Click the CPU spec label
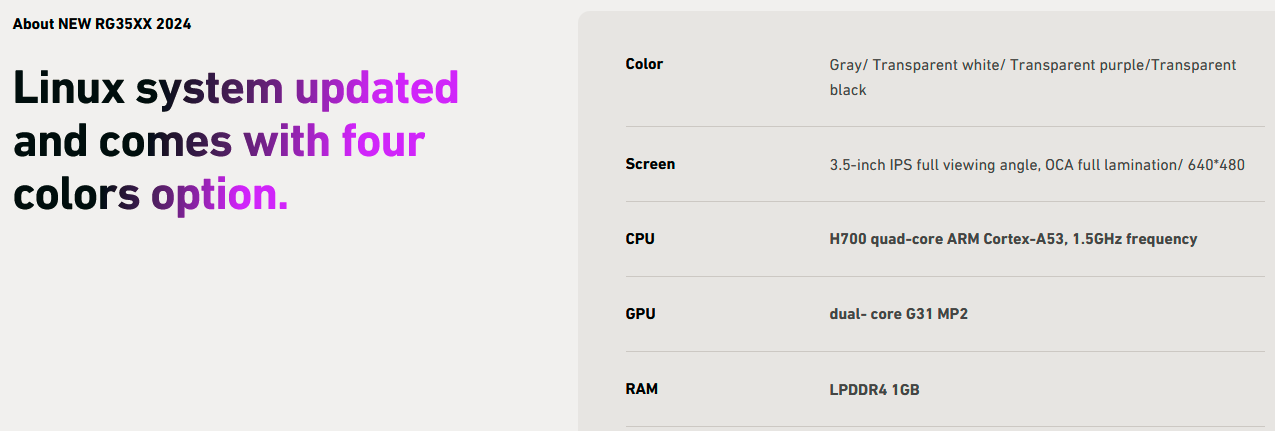This screenshot has width=1275, height=431. pyautogui.click(x=640, y=239)
